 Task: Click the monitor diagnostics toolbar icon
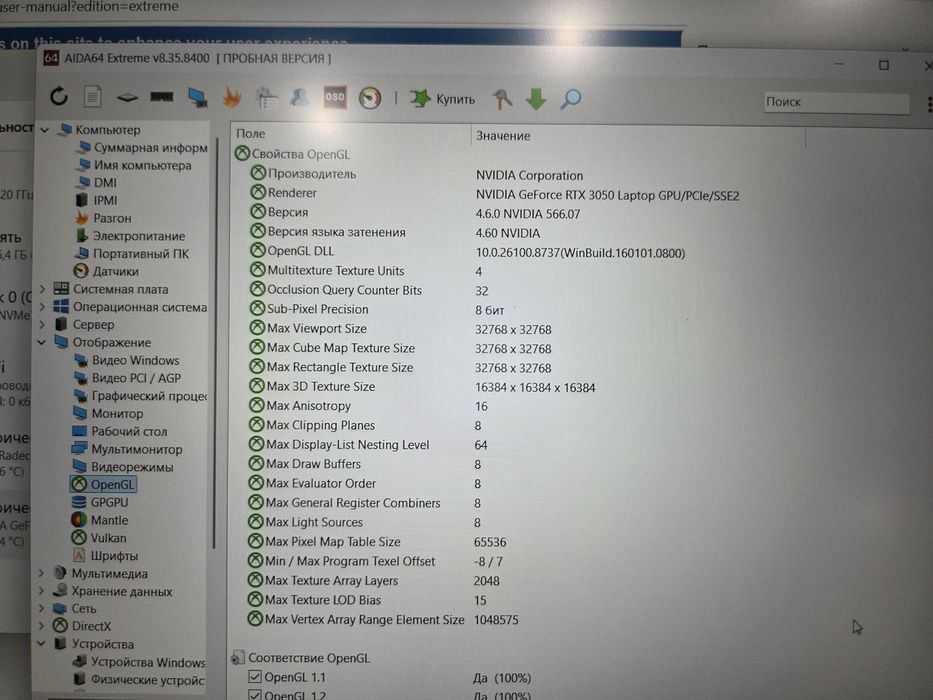197,97
